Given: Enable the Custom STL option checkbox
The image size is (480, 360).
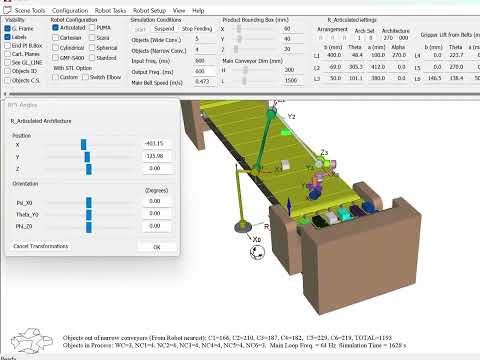Looking at the screenshot, I should [56, 77].
